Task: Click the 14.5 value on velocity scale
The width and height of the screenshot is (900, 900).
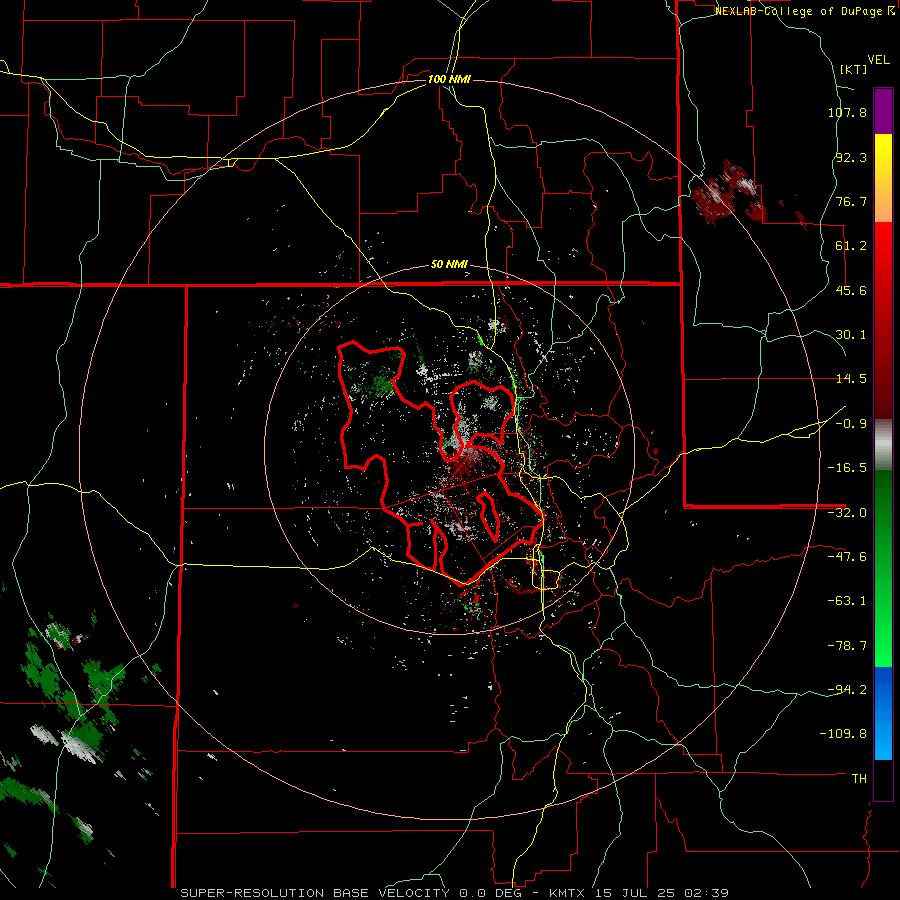Action: tap(851, 379)
